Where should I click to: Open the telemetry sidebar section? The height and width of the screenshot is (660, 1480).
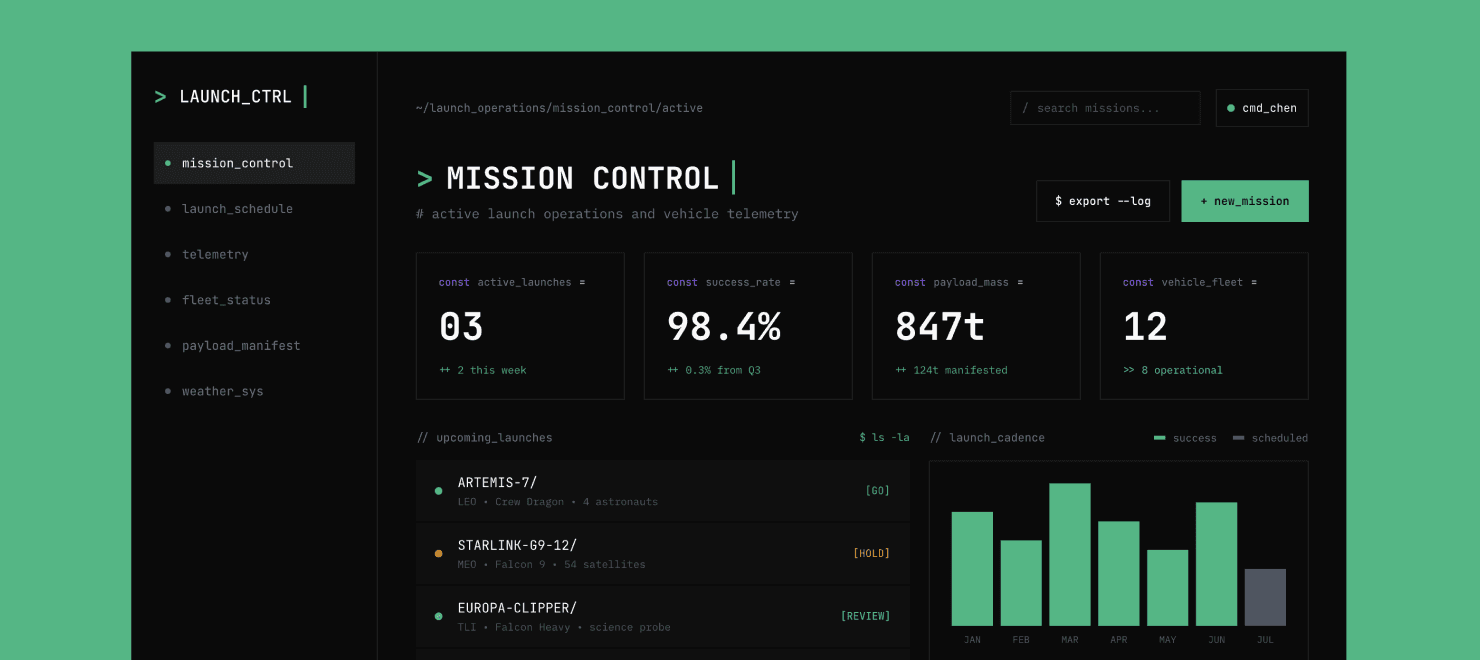pyautogui.click(x=215, y=255)
